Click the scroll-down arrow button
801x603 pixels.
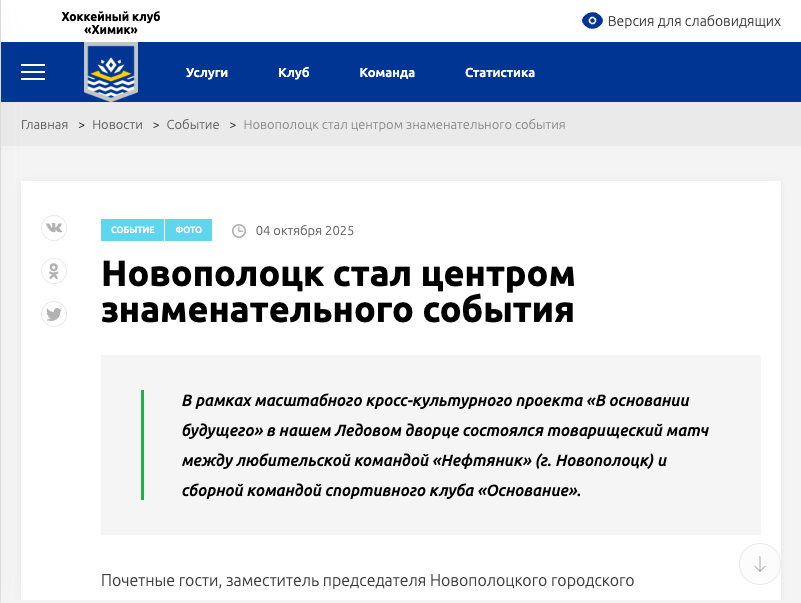coord(760,564)
